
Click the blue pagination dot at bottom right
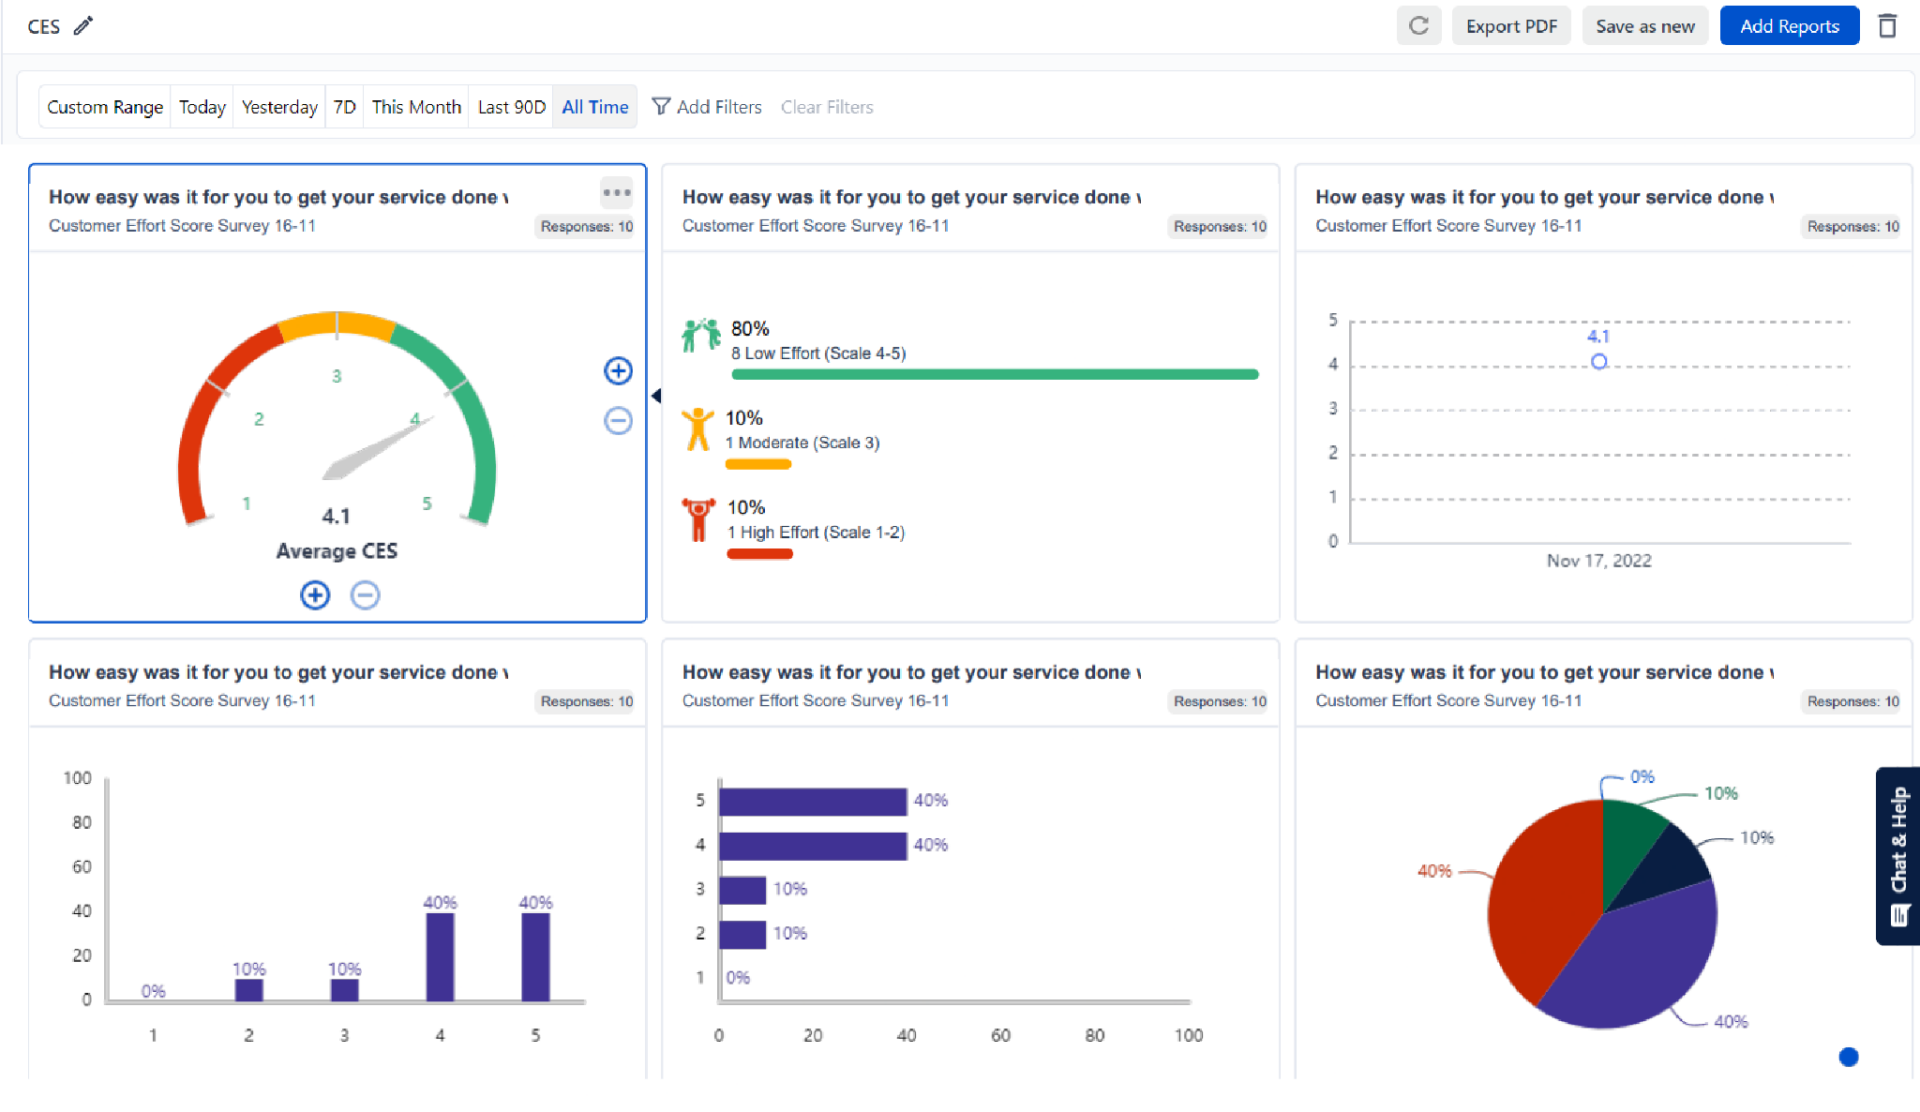pyautogui.click(x=1849, y=1057)
